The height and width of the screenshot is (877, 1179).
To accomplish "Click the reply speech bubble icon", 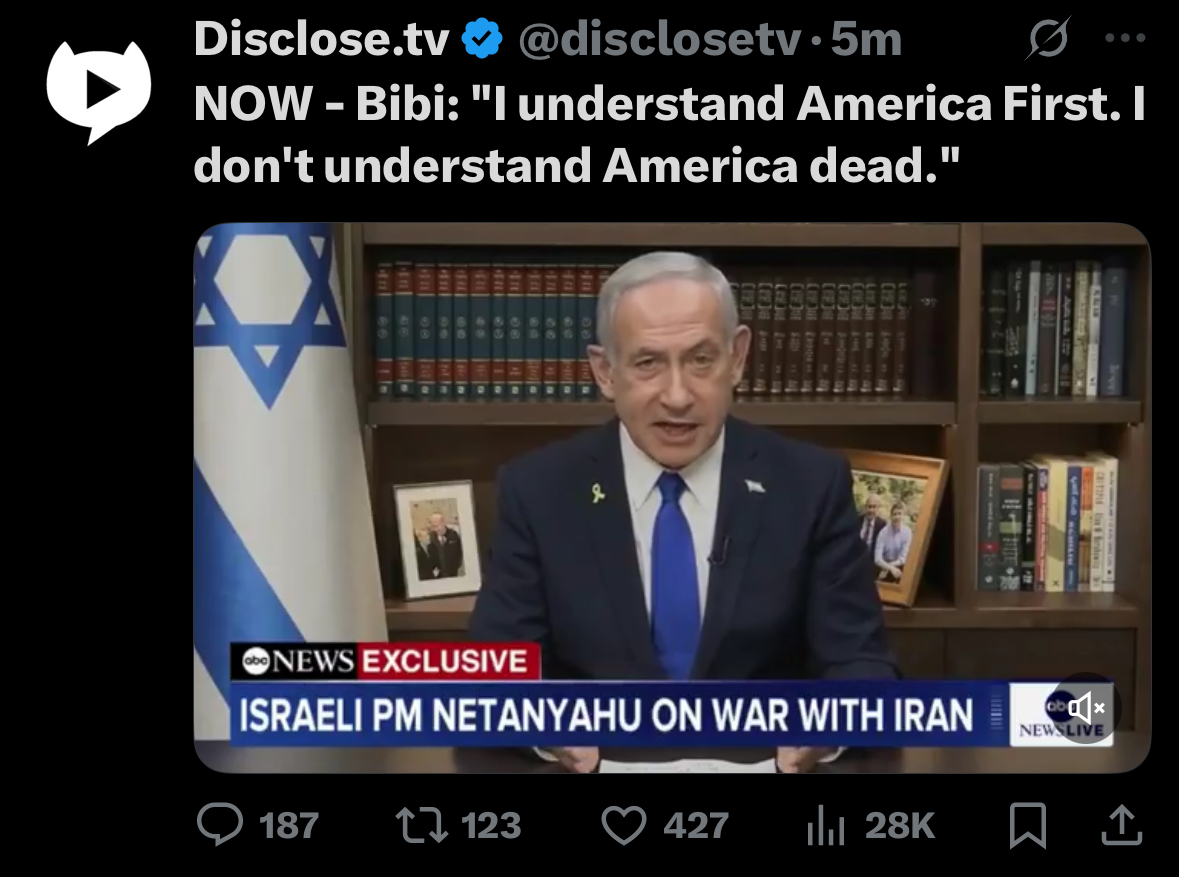I will click(x=220, y=824).
